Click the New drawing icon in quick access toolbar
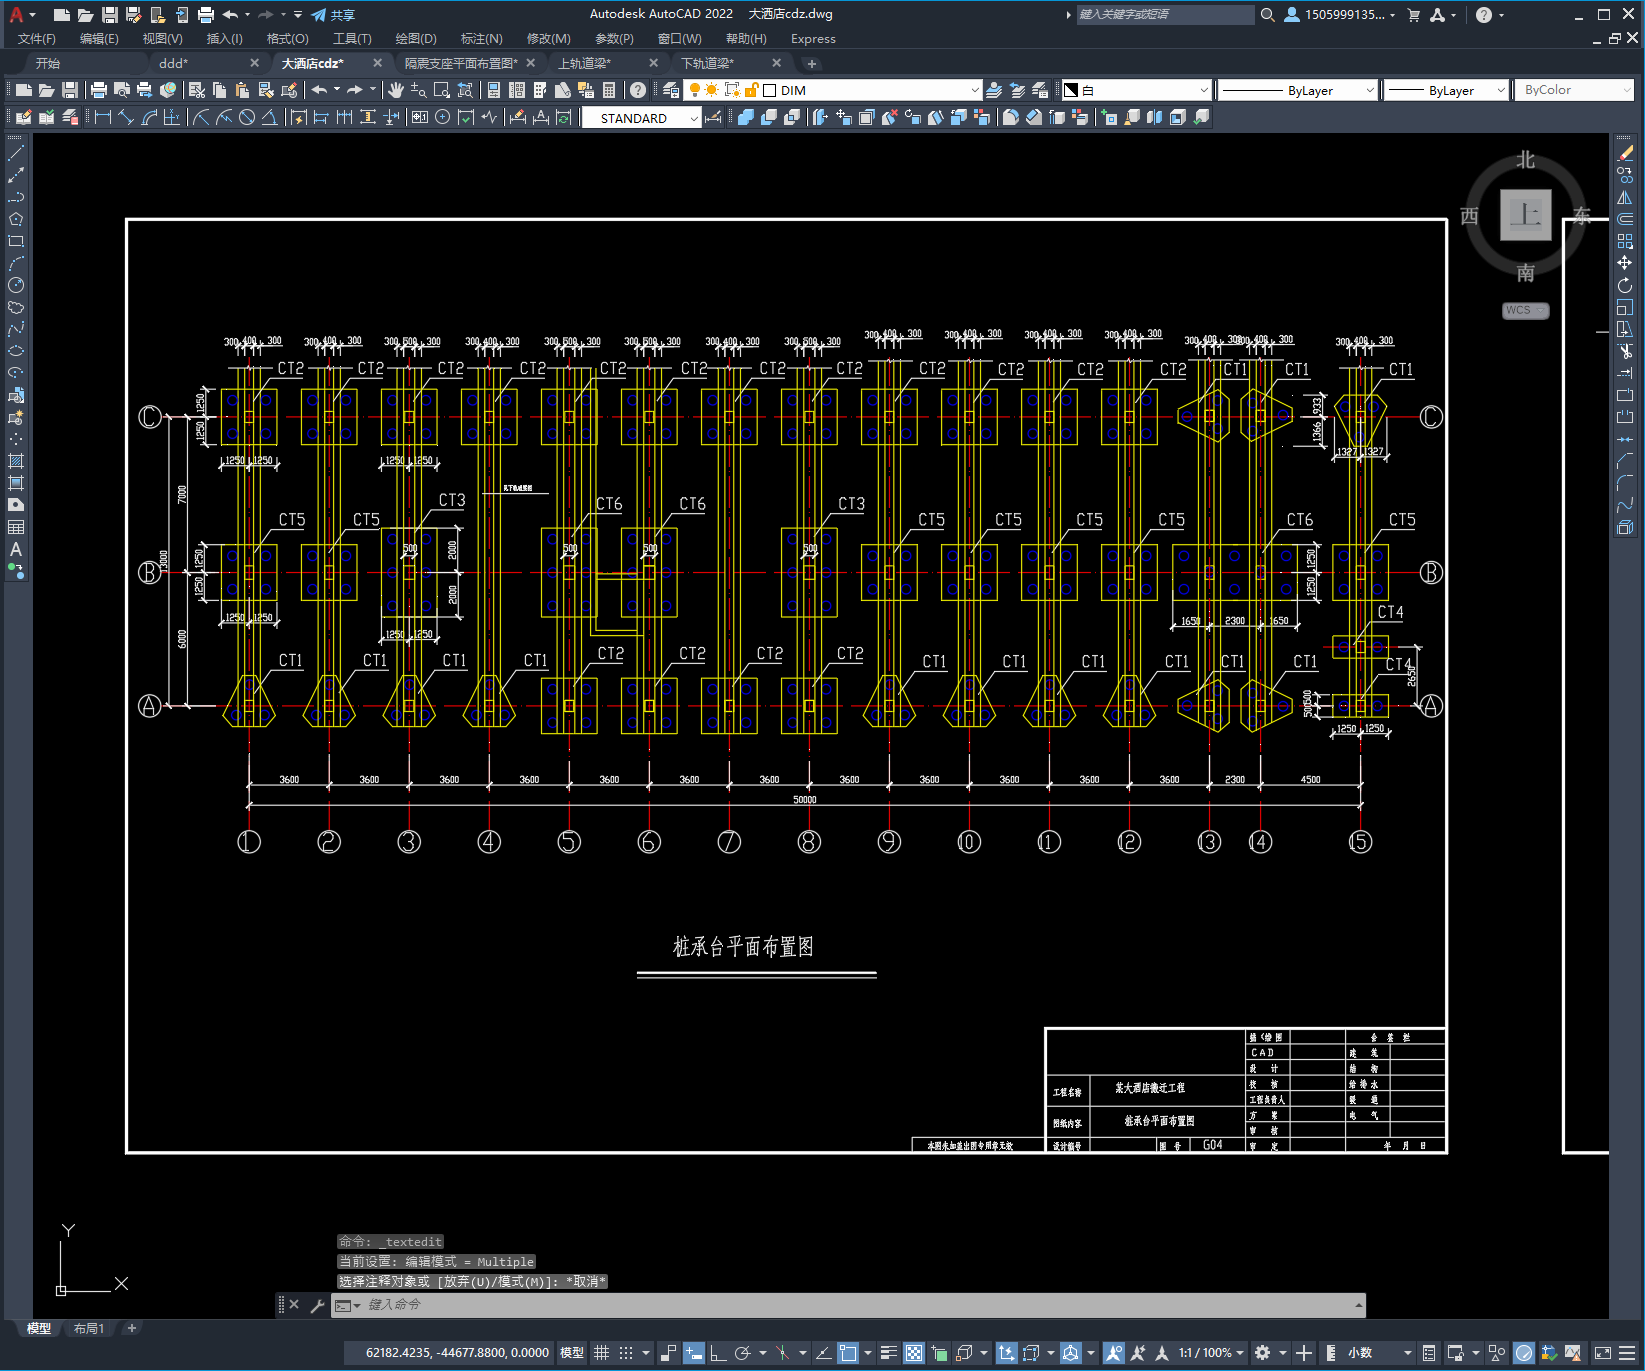 click(x=62, y=15)
